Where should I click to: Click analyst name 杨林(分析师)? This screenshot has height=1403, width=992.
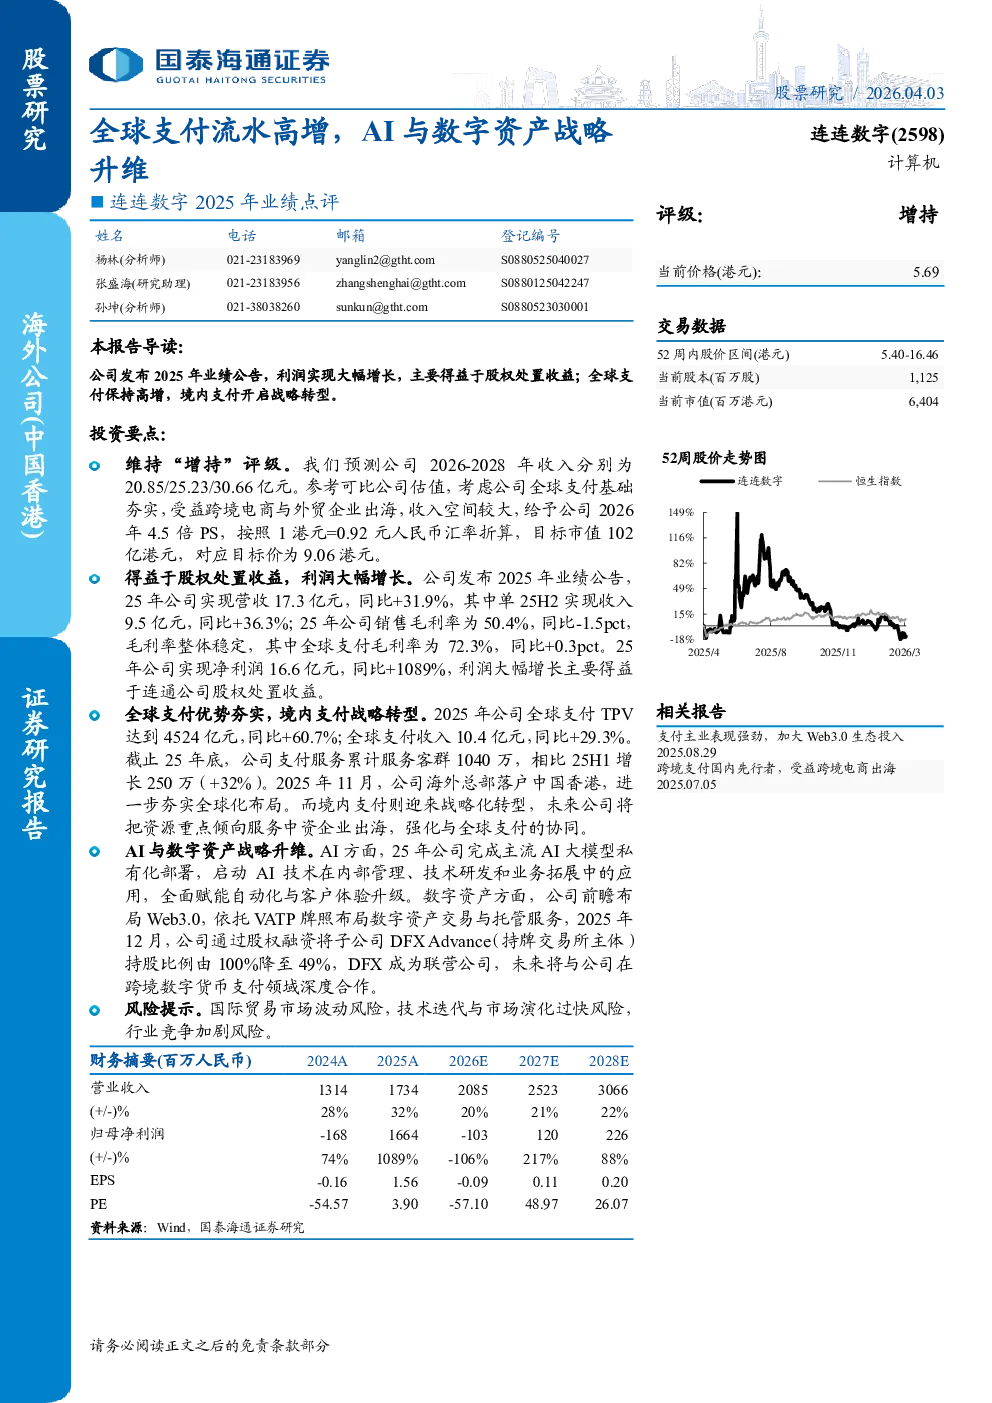click(x=130, y=260)
